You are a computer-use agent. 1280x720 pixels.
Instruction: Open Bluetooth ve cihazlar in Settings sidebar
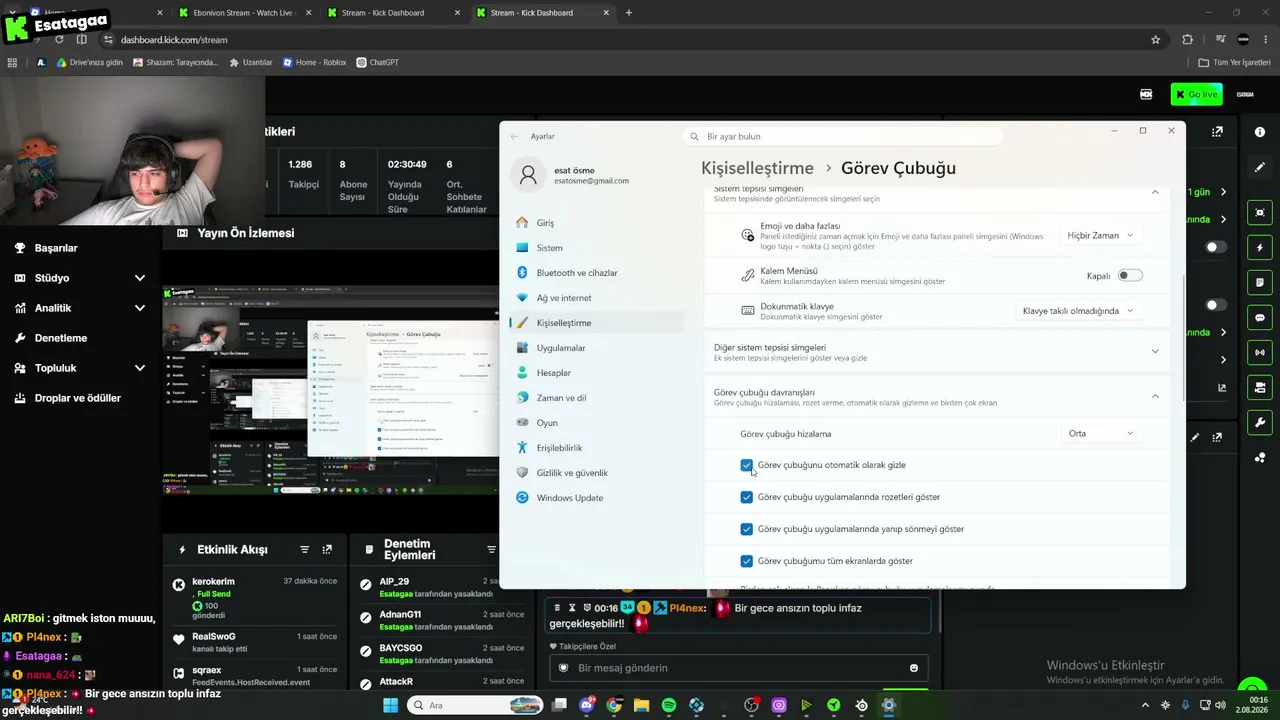pyautogui.click(x=596, y=273)
